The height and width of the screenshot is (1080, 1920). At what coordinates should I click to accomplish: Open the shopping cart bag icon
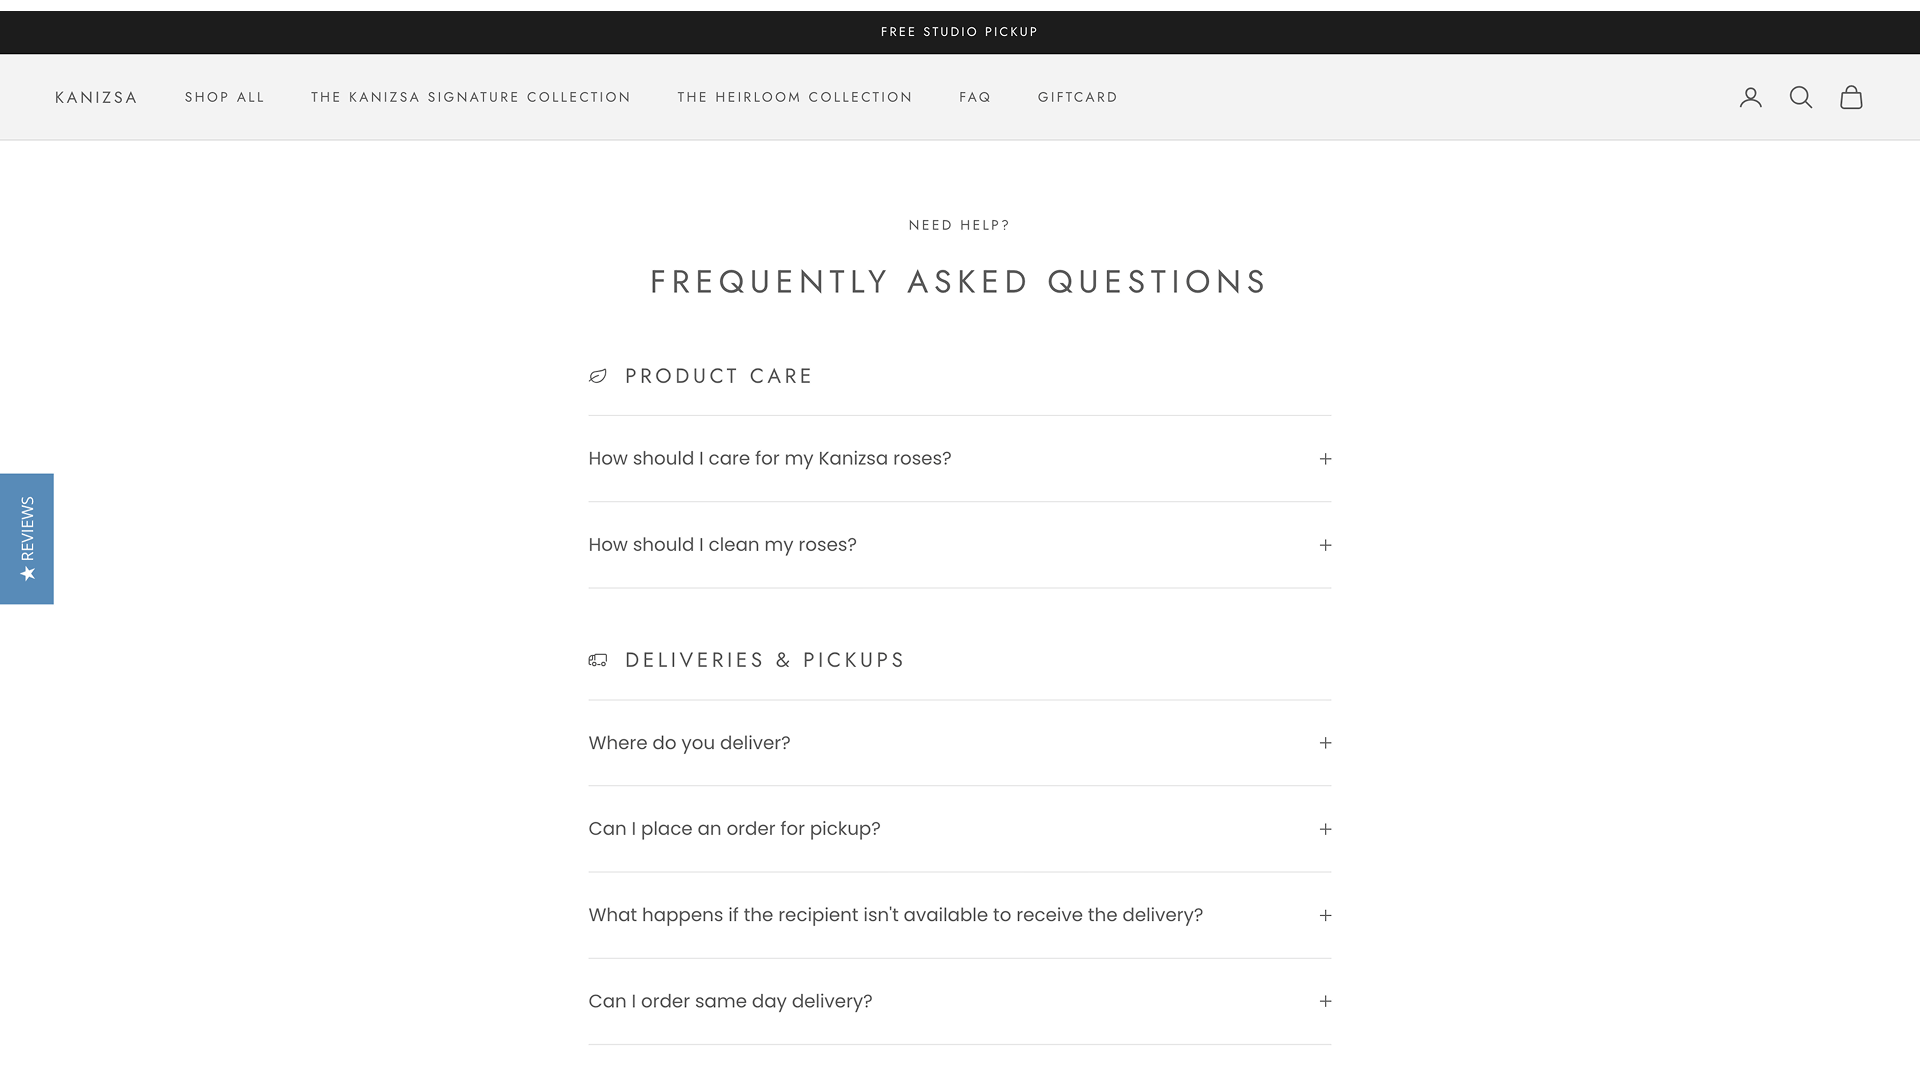click(x=1852, y=97)
